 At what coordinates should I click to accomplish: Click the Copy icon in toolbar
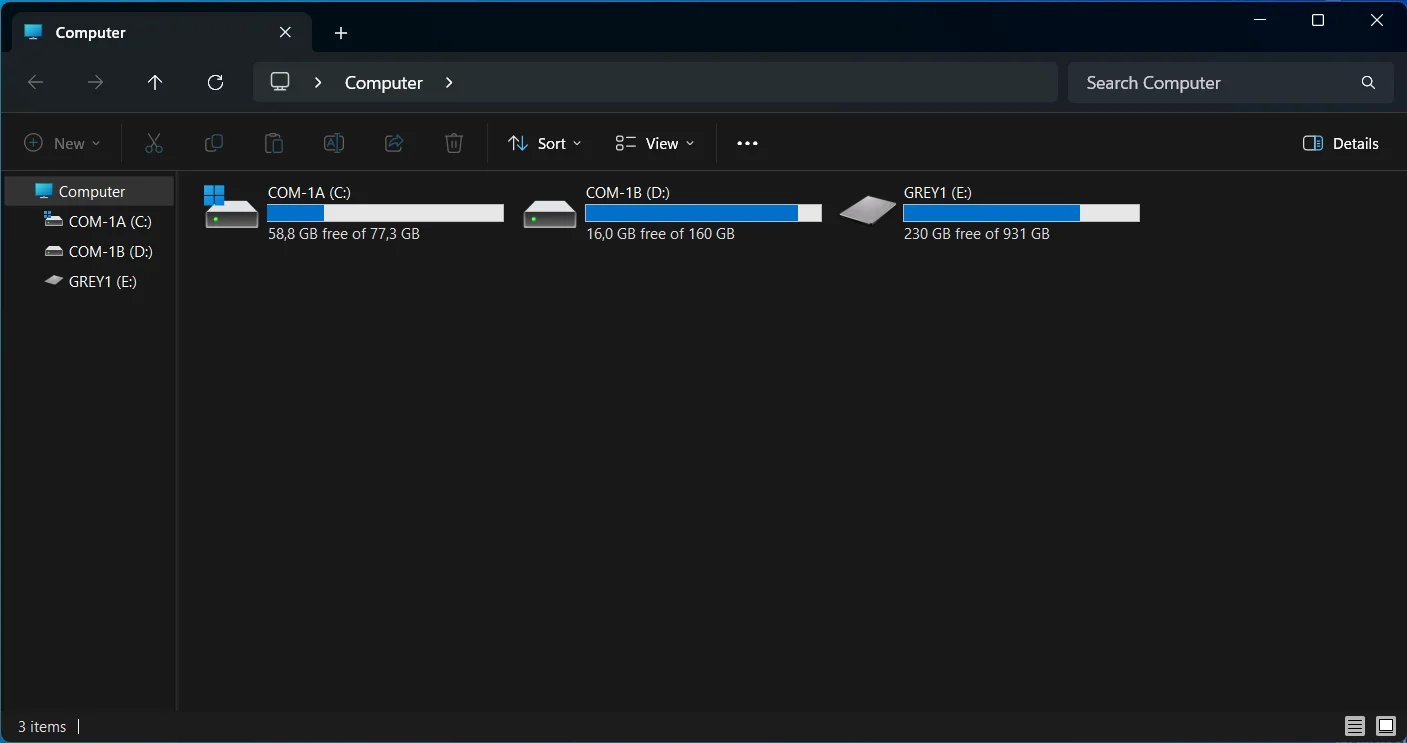[213, 143]
